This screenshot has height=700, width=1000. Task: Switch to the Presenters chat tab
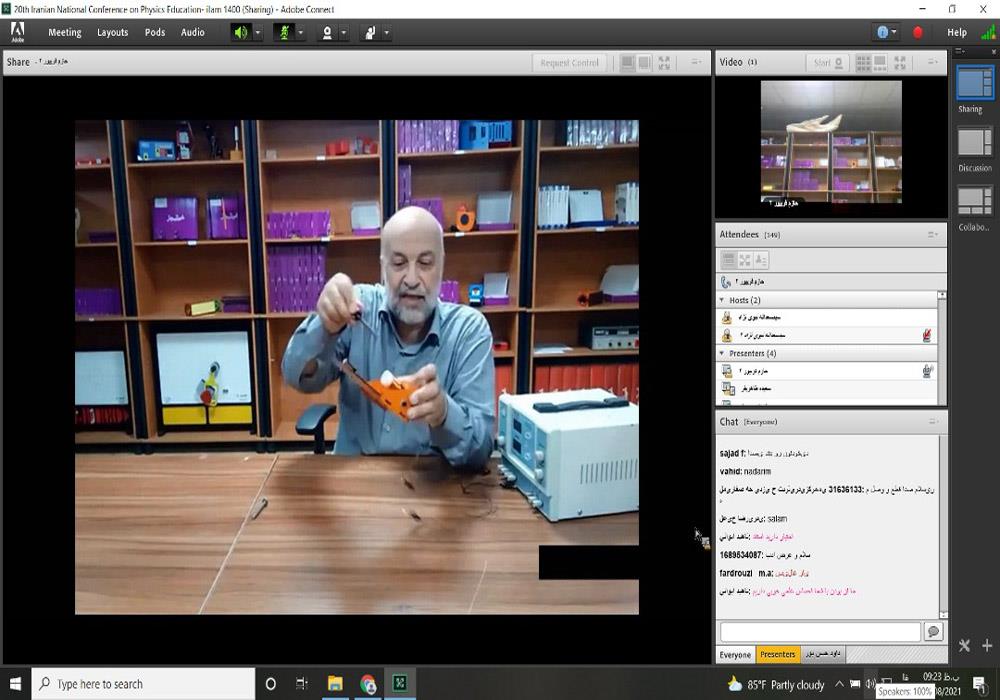tap(777, 655)
